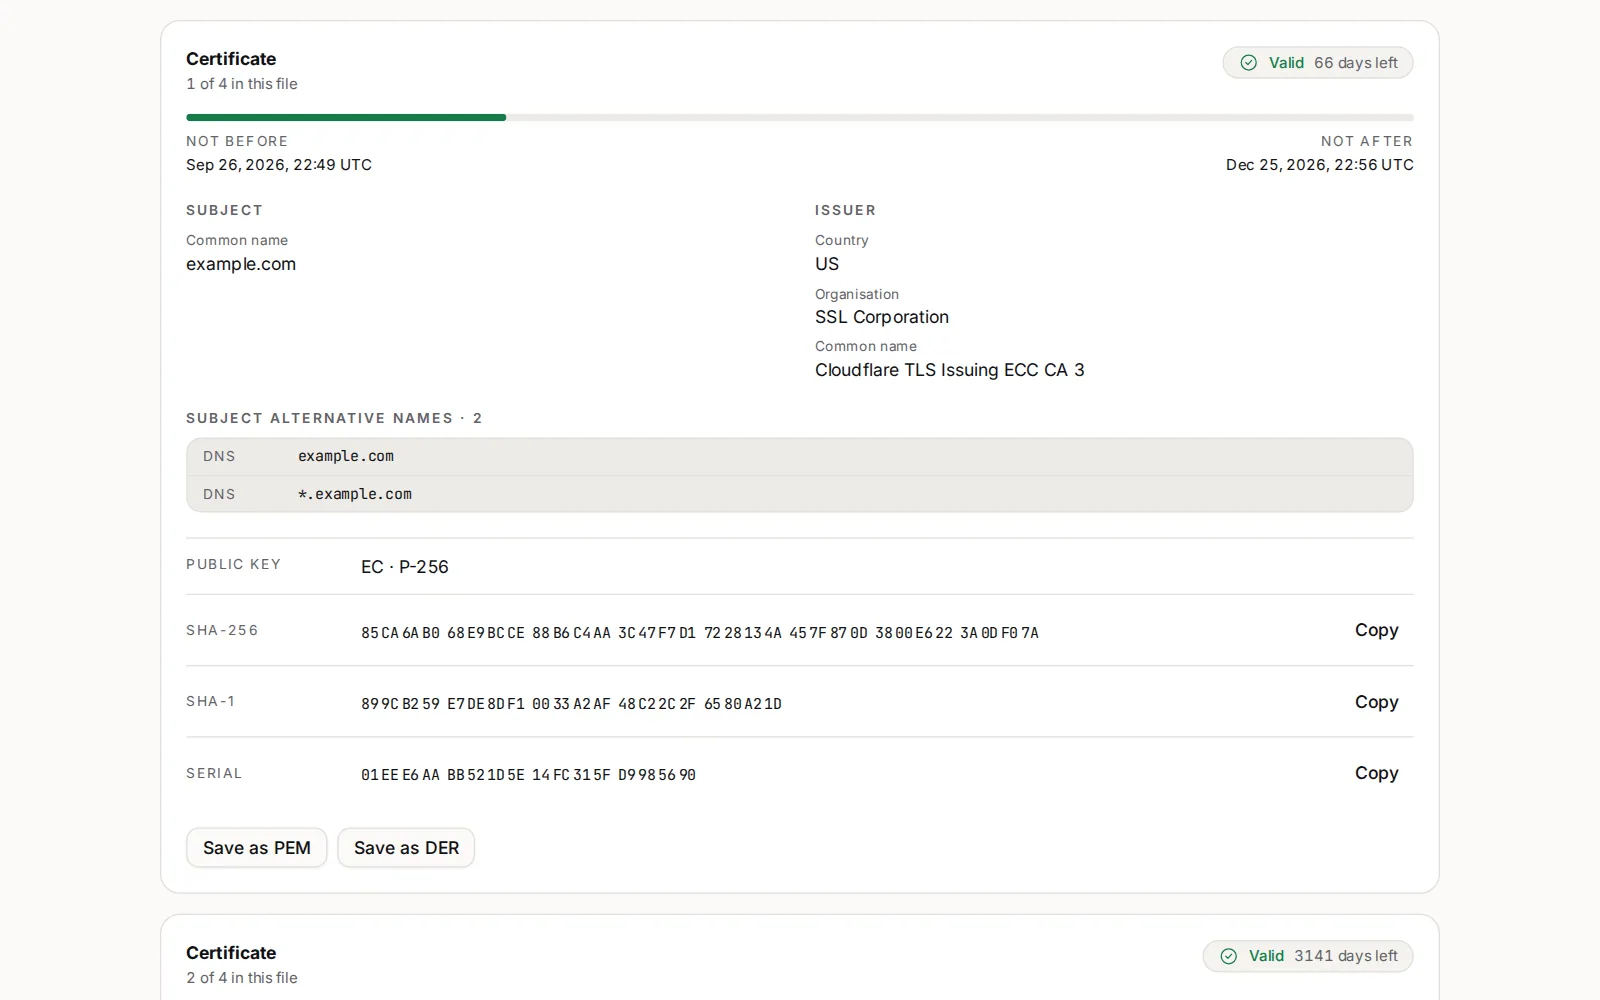
Task: Click the '2 of 4 in this file' label
Action: tap(242, 978)
